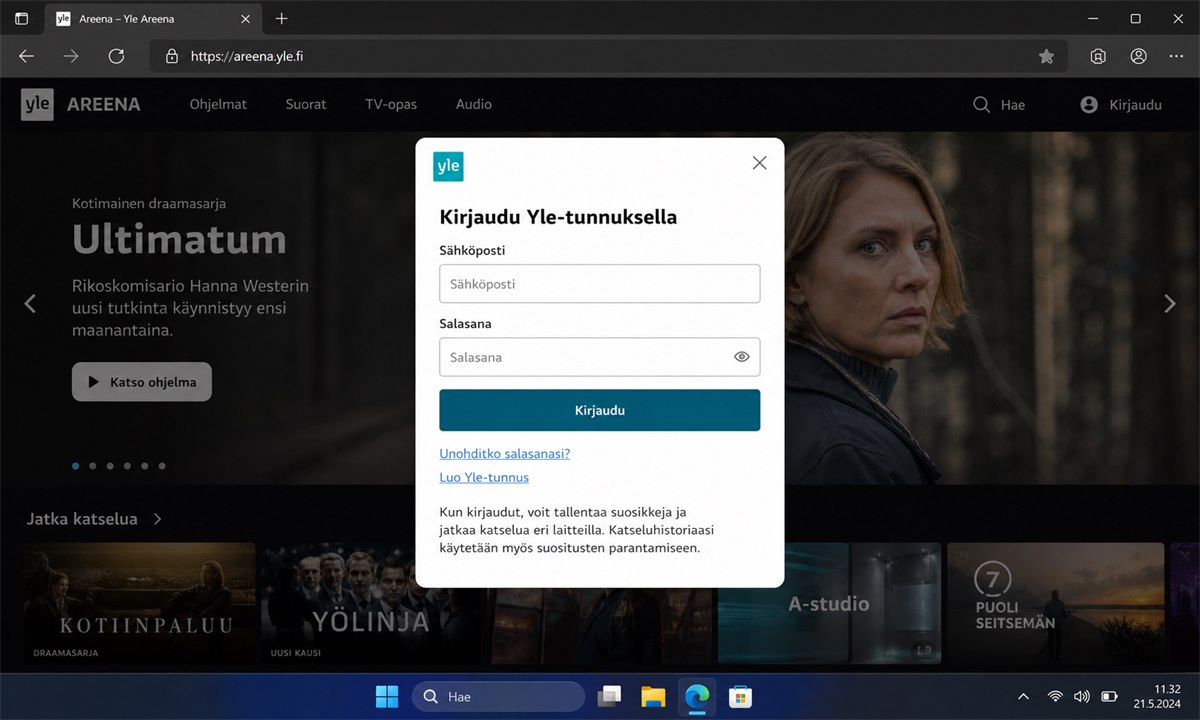This screenshot has width=1200, height=720.
Task: Click Wi-Fi network tray icon
Action: point(1054,696)
